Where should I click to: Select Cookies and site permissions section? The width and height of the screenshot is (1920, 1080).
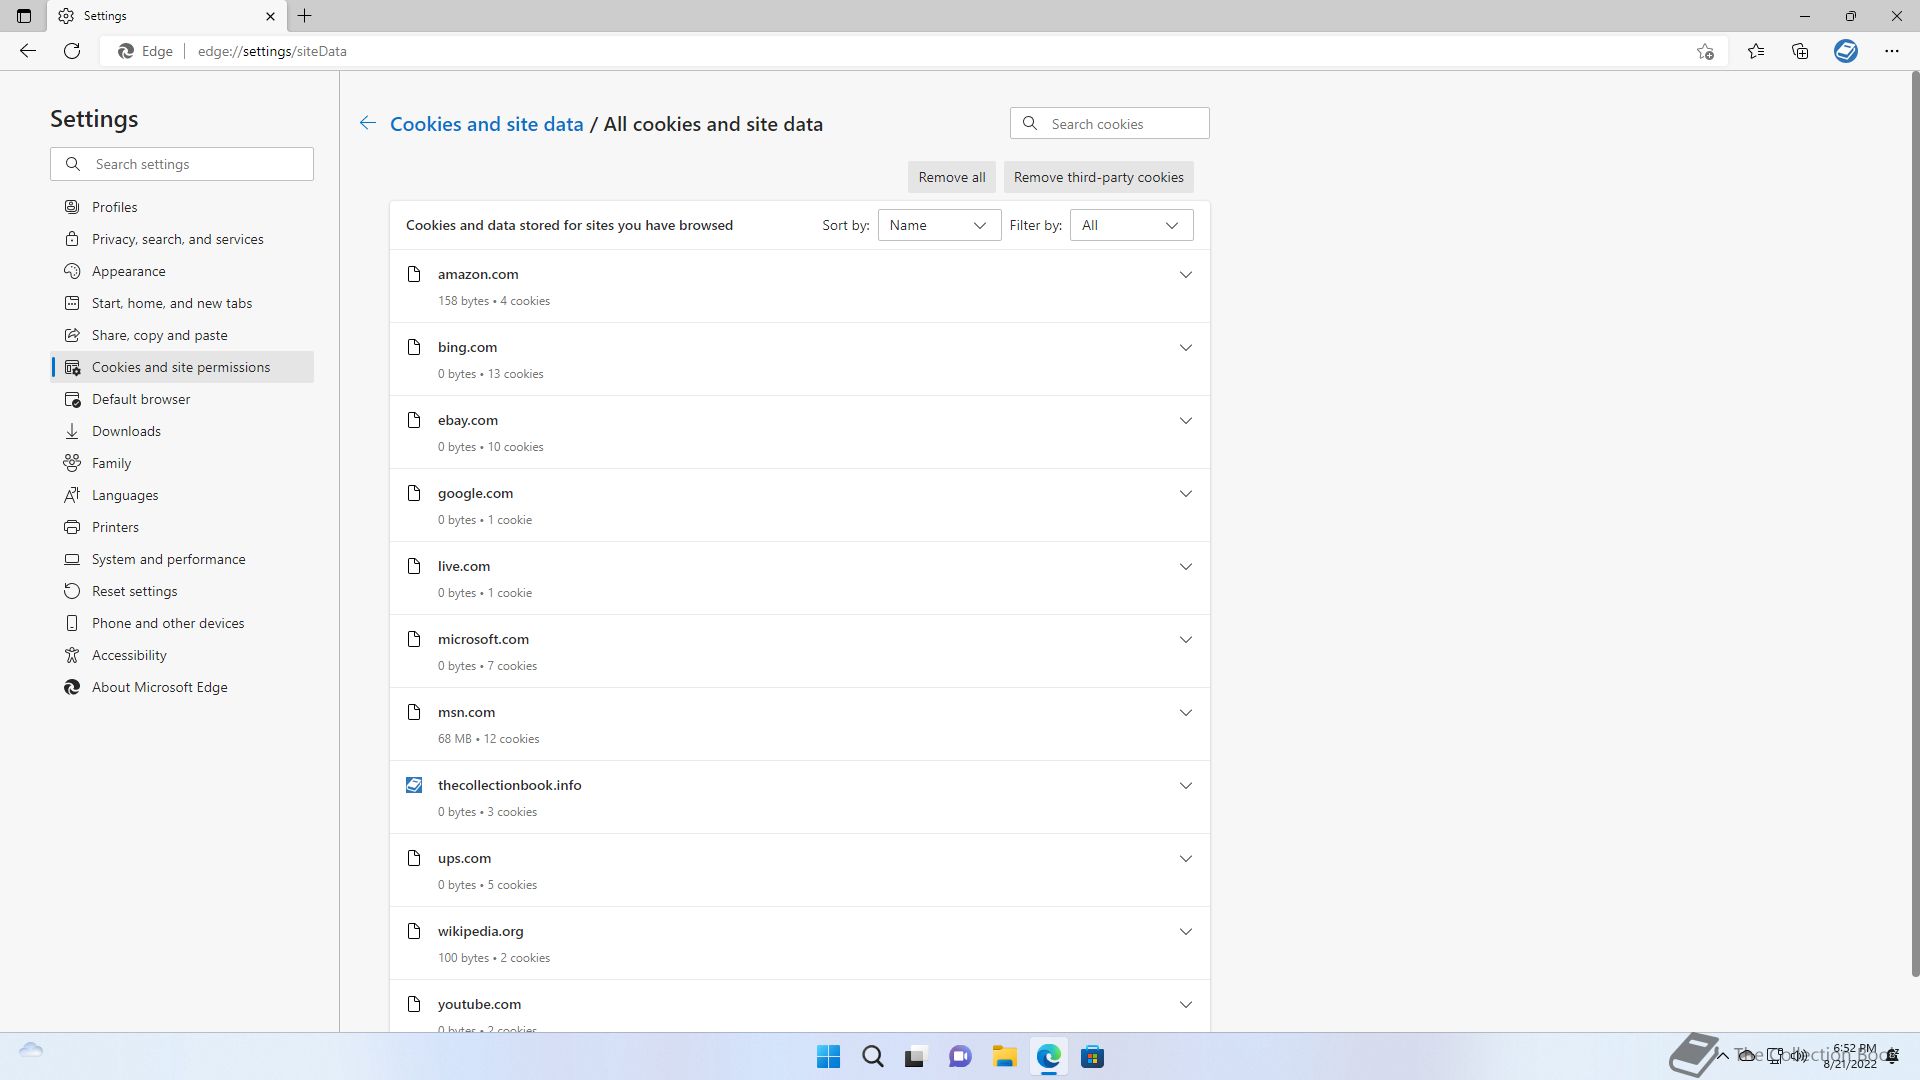(x=182, y=367)
